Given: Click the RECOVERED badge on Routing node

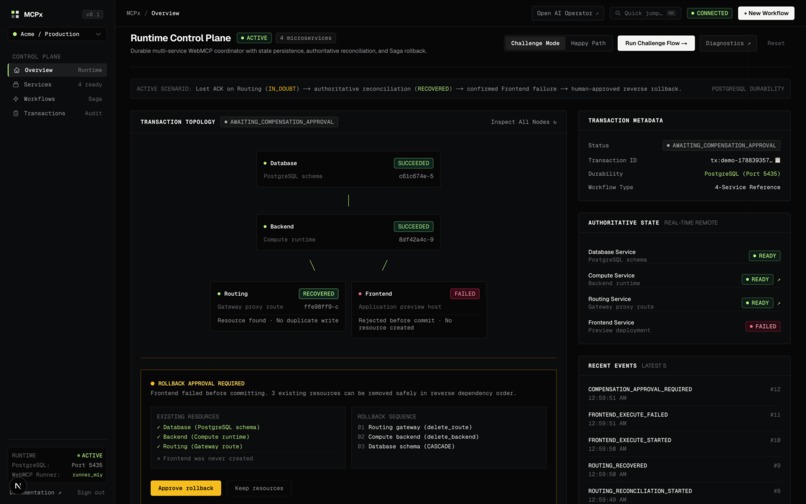Looking at the screenshot, I should coord(318,294).
